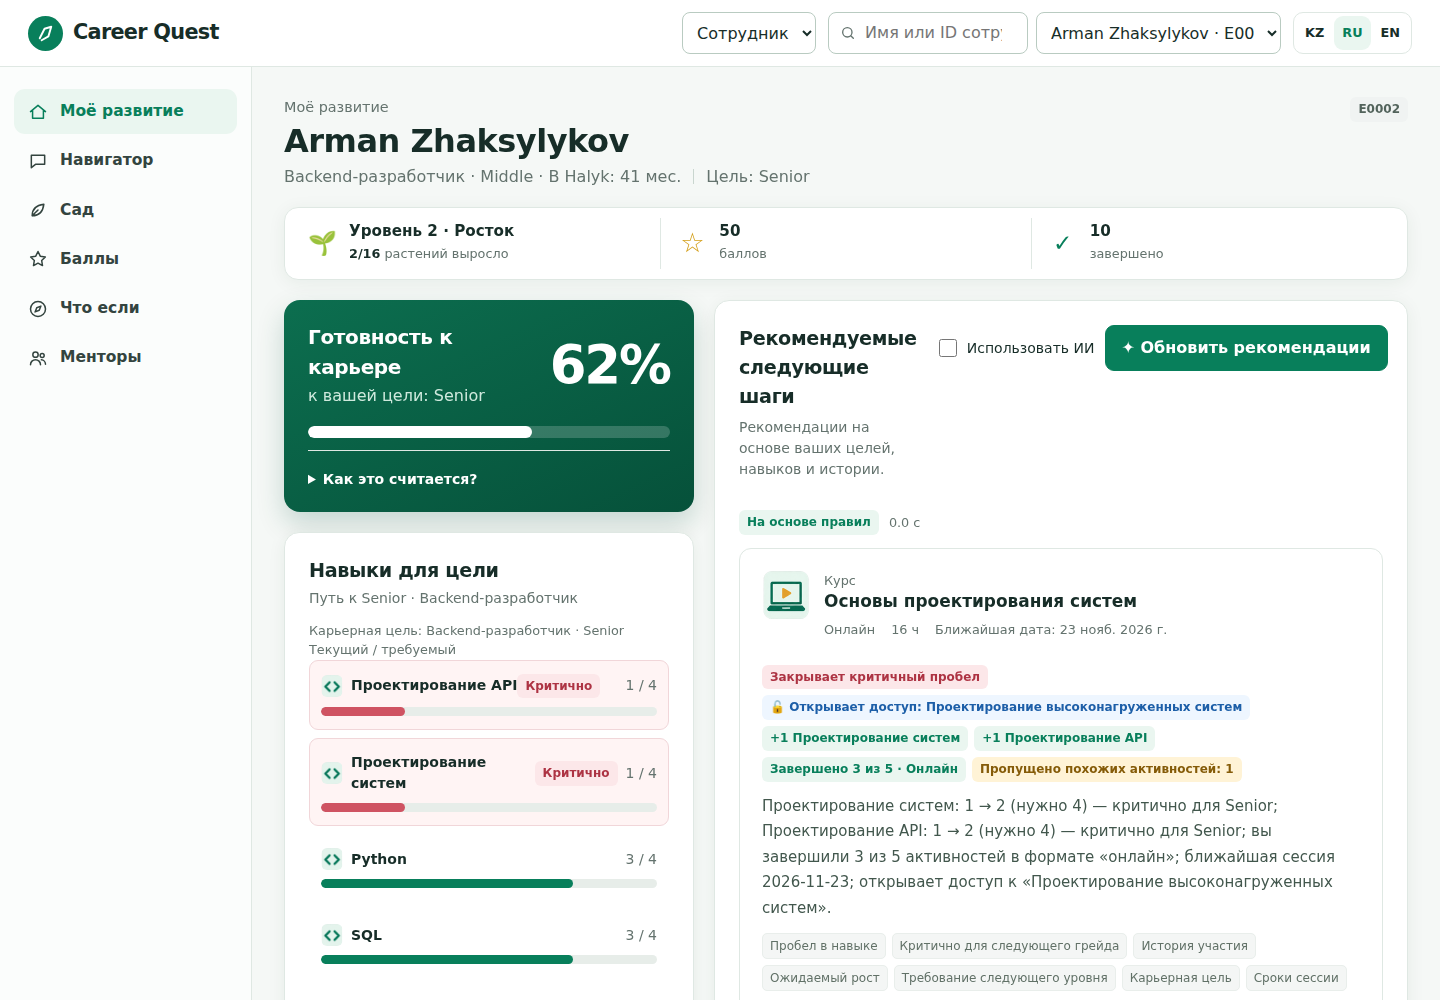Click the people icon beside Менторы
Viewport: 1440px width, 1000px height.
[38, 357]
